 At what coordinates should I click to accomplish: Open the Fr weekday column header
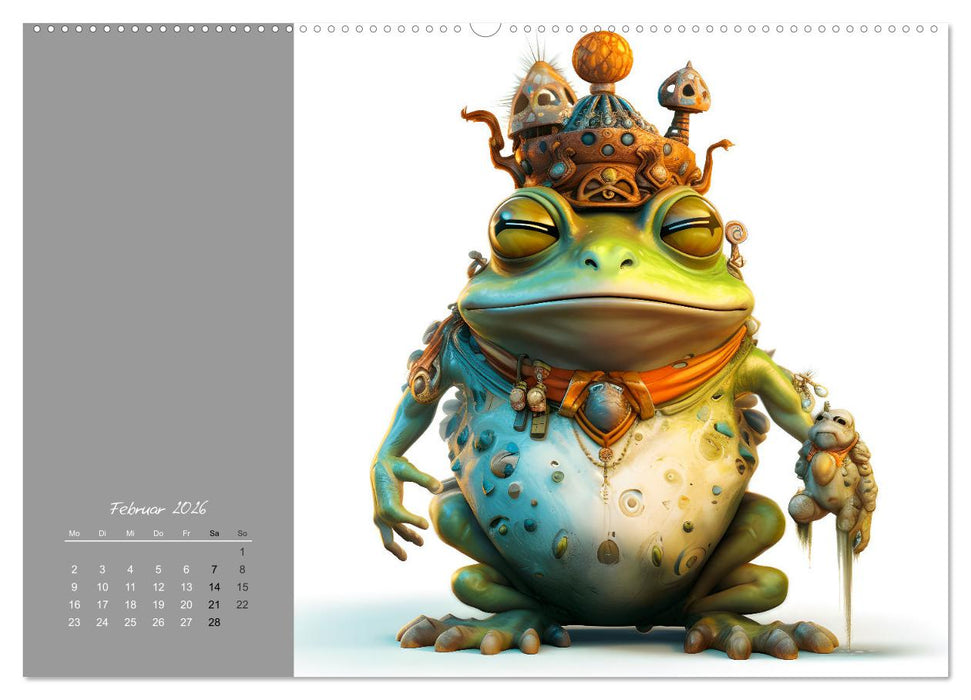184,534
